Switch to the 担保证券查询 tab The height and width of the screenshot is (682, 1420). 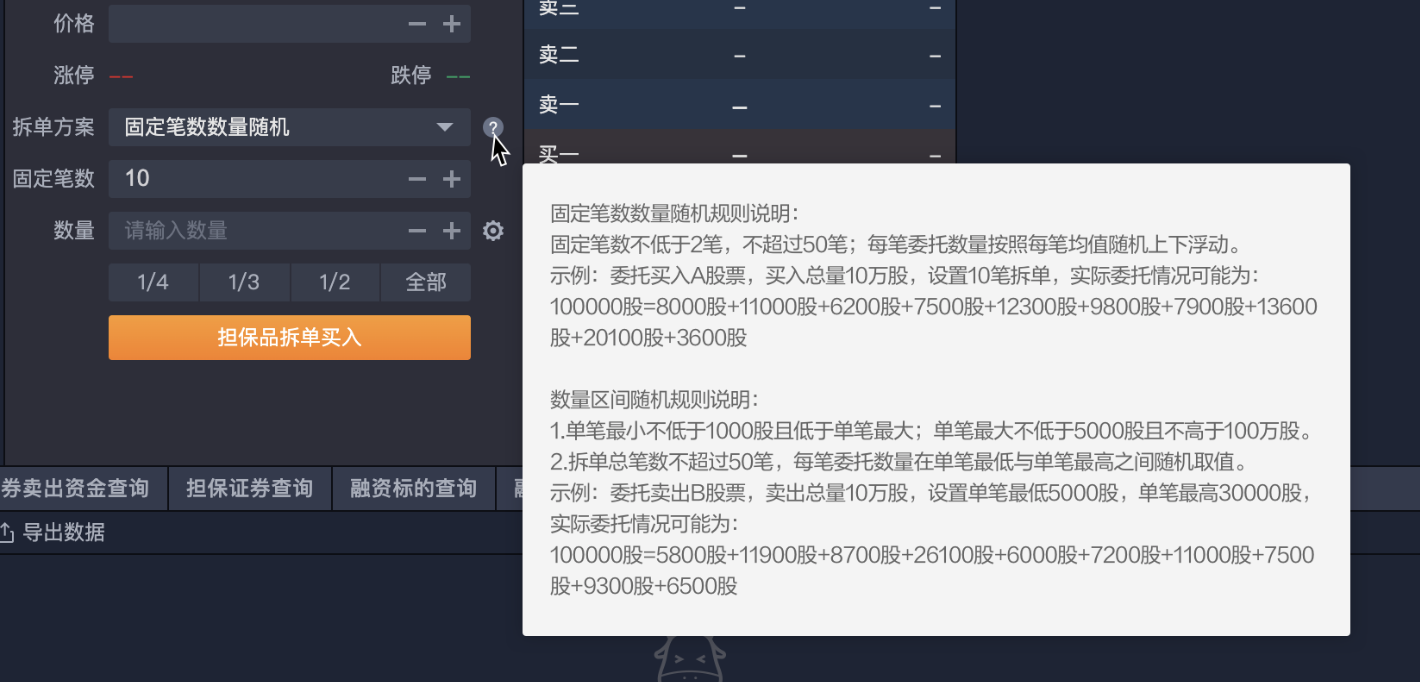coord(249,488)
